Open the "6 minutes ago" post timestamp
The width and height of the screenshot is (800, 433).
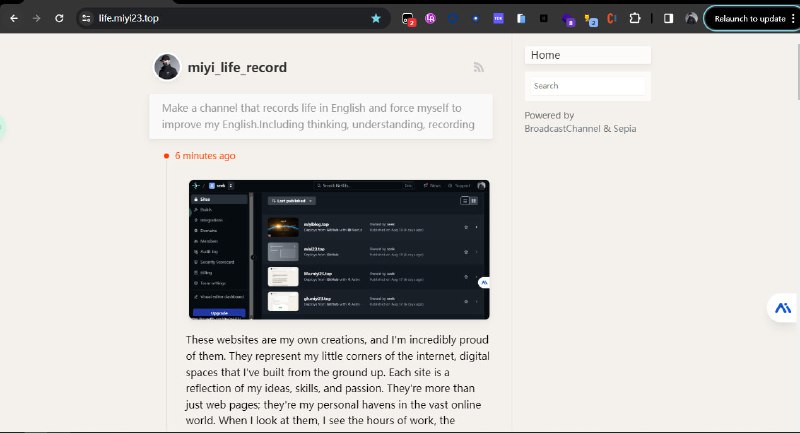click(x=205, y=156)
